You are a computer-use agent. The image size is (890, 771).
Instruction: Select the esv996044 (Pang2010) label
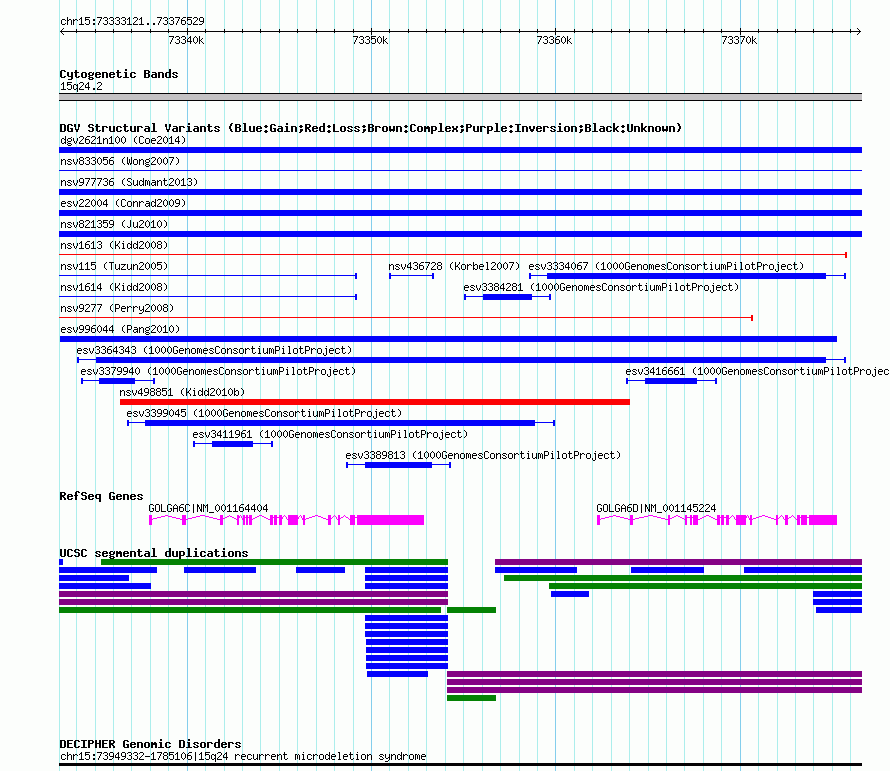click(120, 329)
